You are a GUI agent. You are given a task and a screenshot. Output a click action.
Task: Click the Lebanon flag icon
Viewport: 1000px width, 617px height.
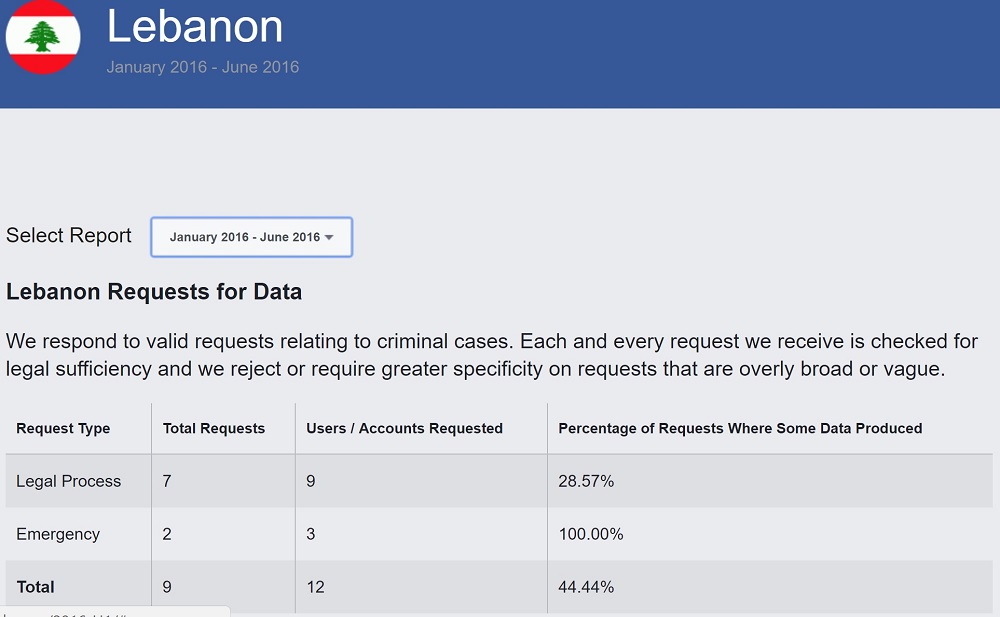tap(42, 37)
